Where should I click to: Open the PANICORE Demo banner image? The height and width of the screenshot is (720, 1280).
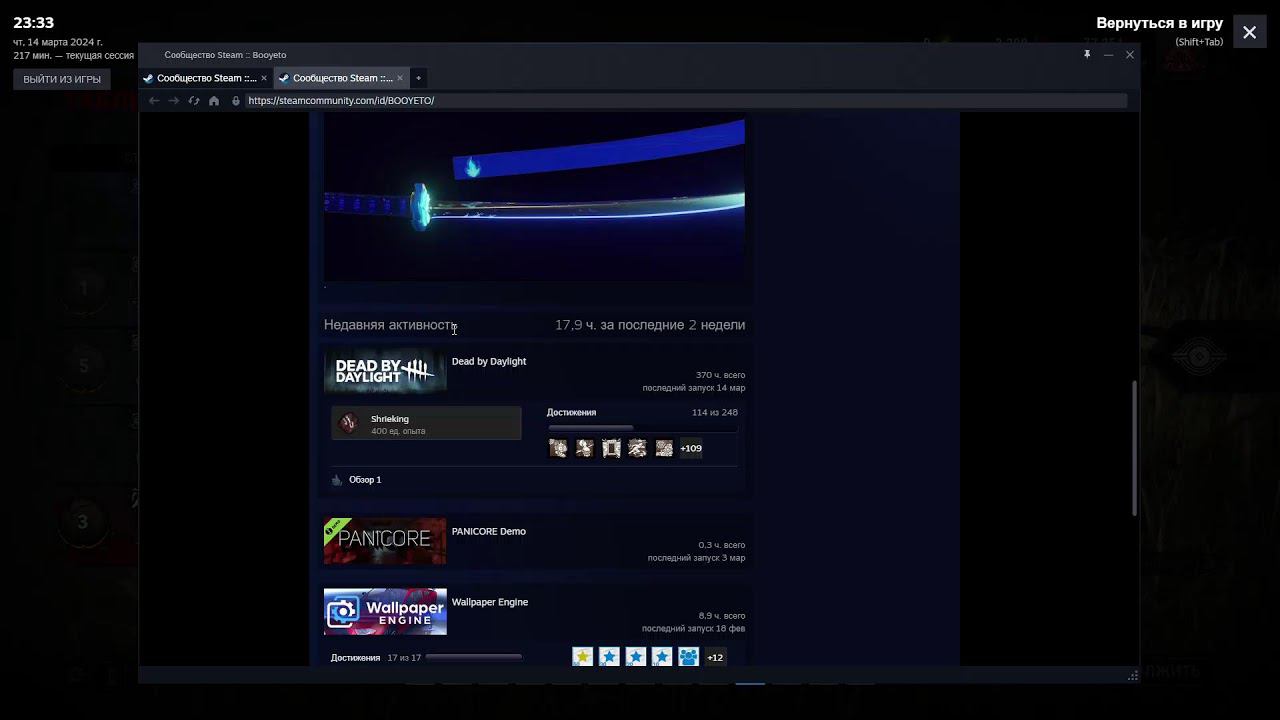(x=385, y=541)
